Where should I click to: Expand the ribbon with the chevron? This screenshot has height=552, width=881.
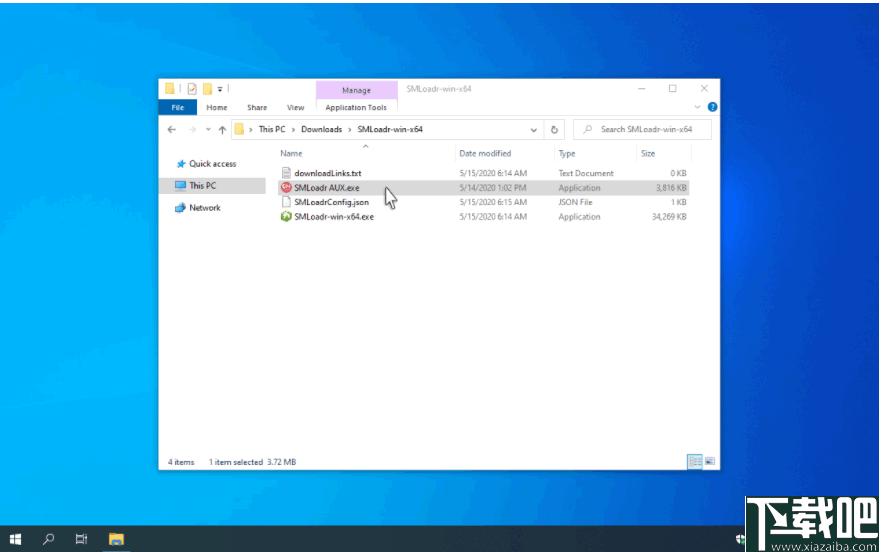tap(697, 107)
